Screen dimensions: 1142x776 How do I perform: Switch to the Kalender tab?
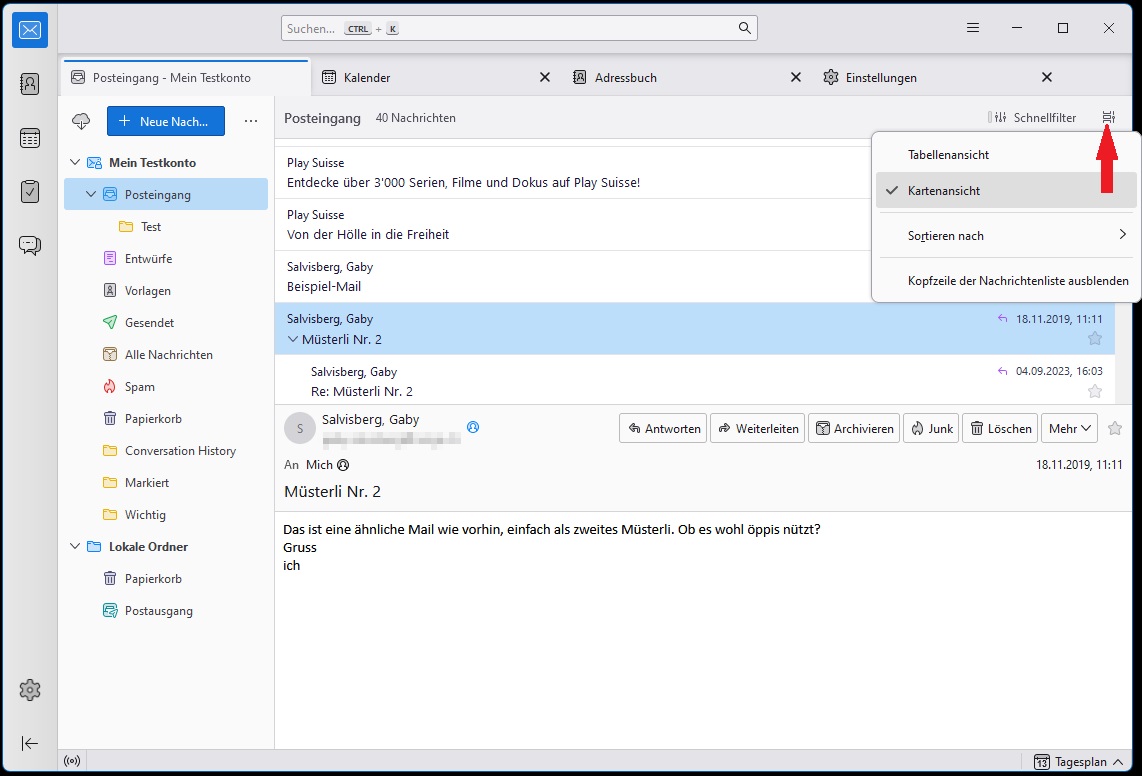tap(366, 78)
